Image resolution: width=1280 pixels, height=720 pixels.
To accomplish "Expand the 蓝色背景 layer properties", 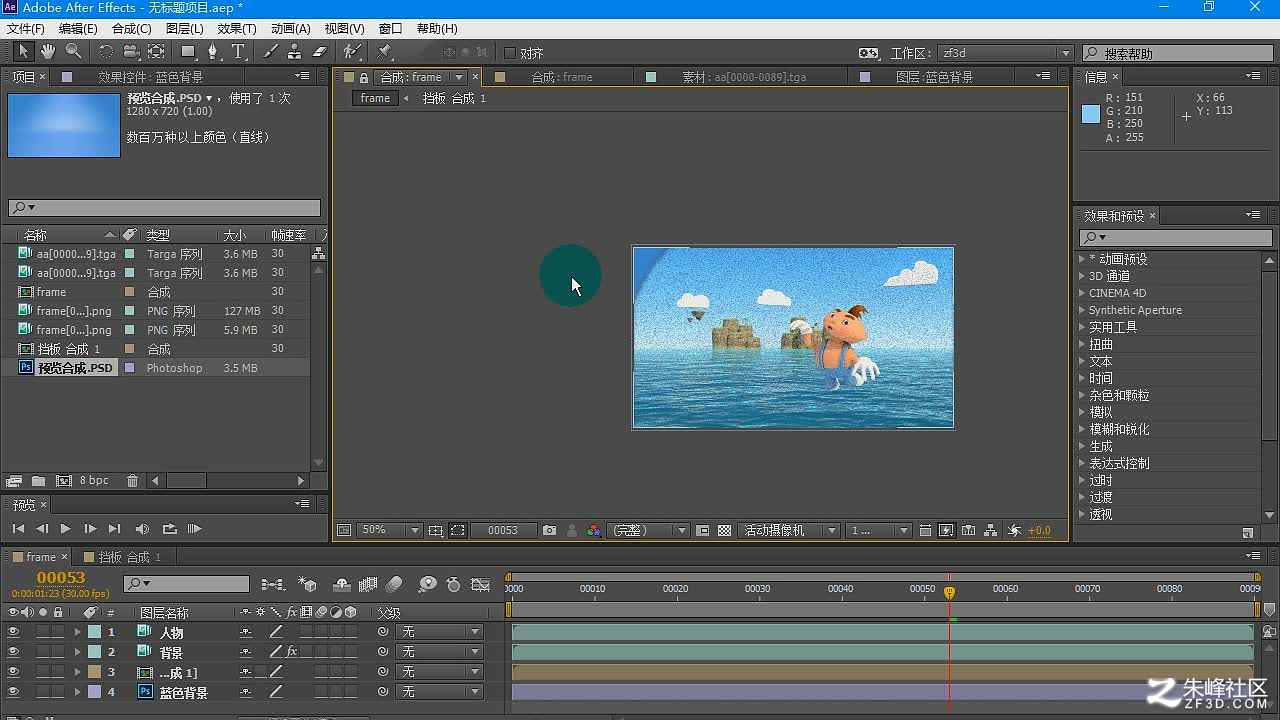I will pyautogui.click(x=77, y=692).
